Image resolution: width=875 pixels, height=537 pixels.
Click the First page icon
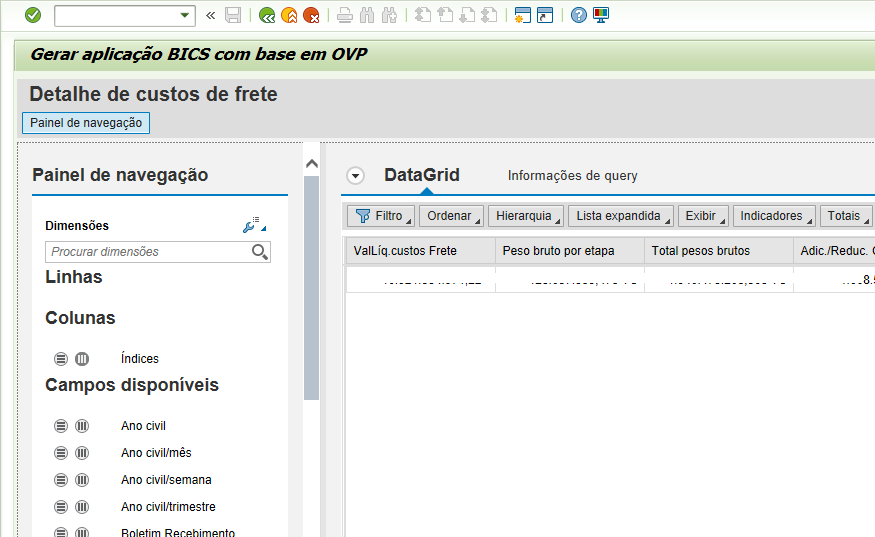tap(423, 15)
